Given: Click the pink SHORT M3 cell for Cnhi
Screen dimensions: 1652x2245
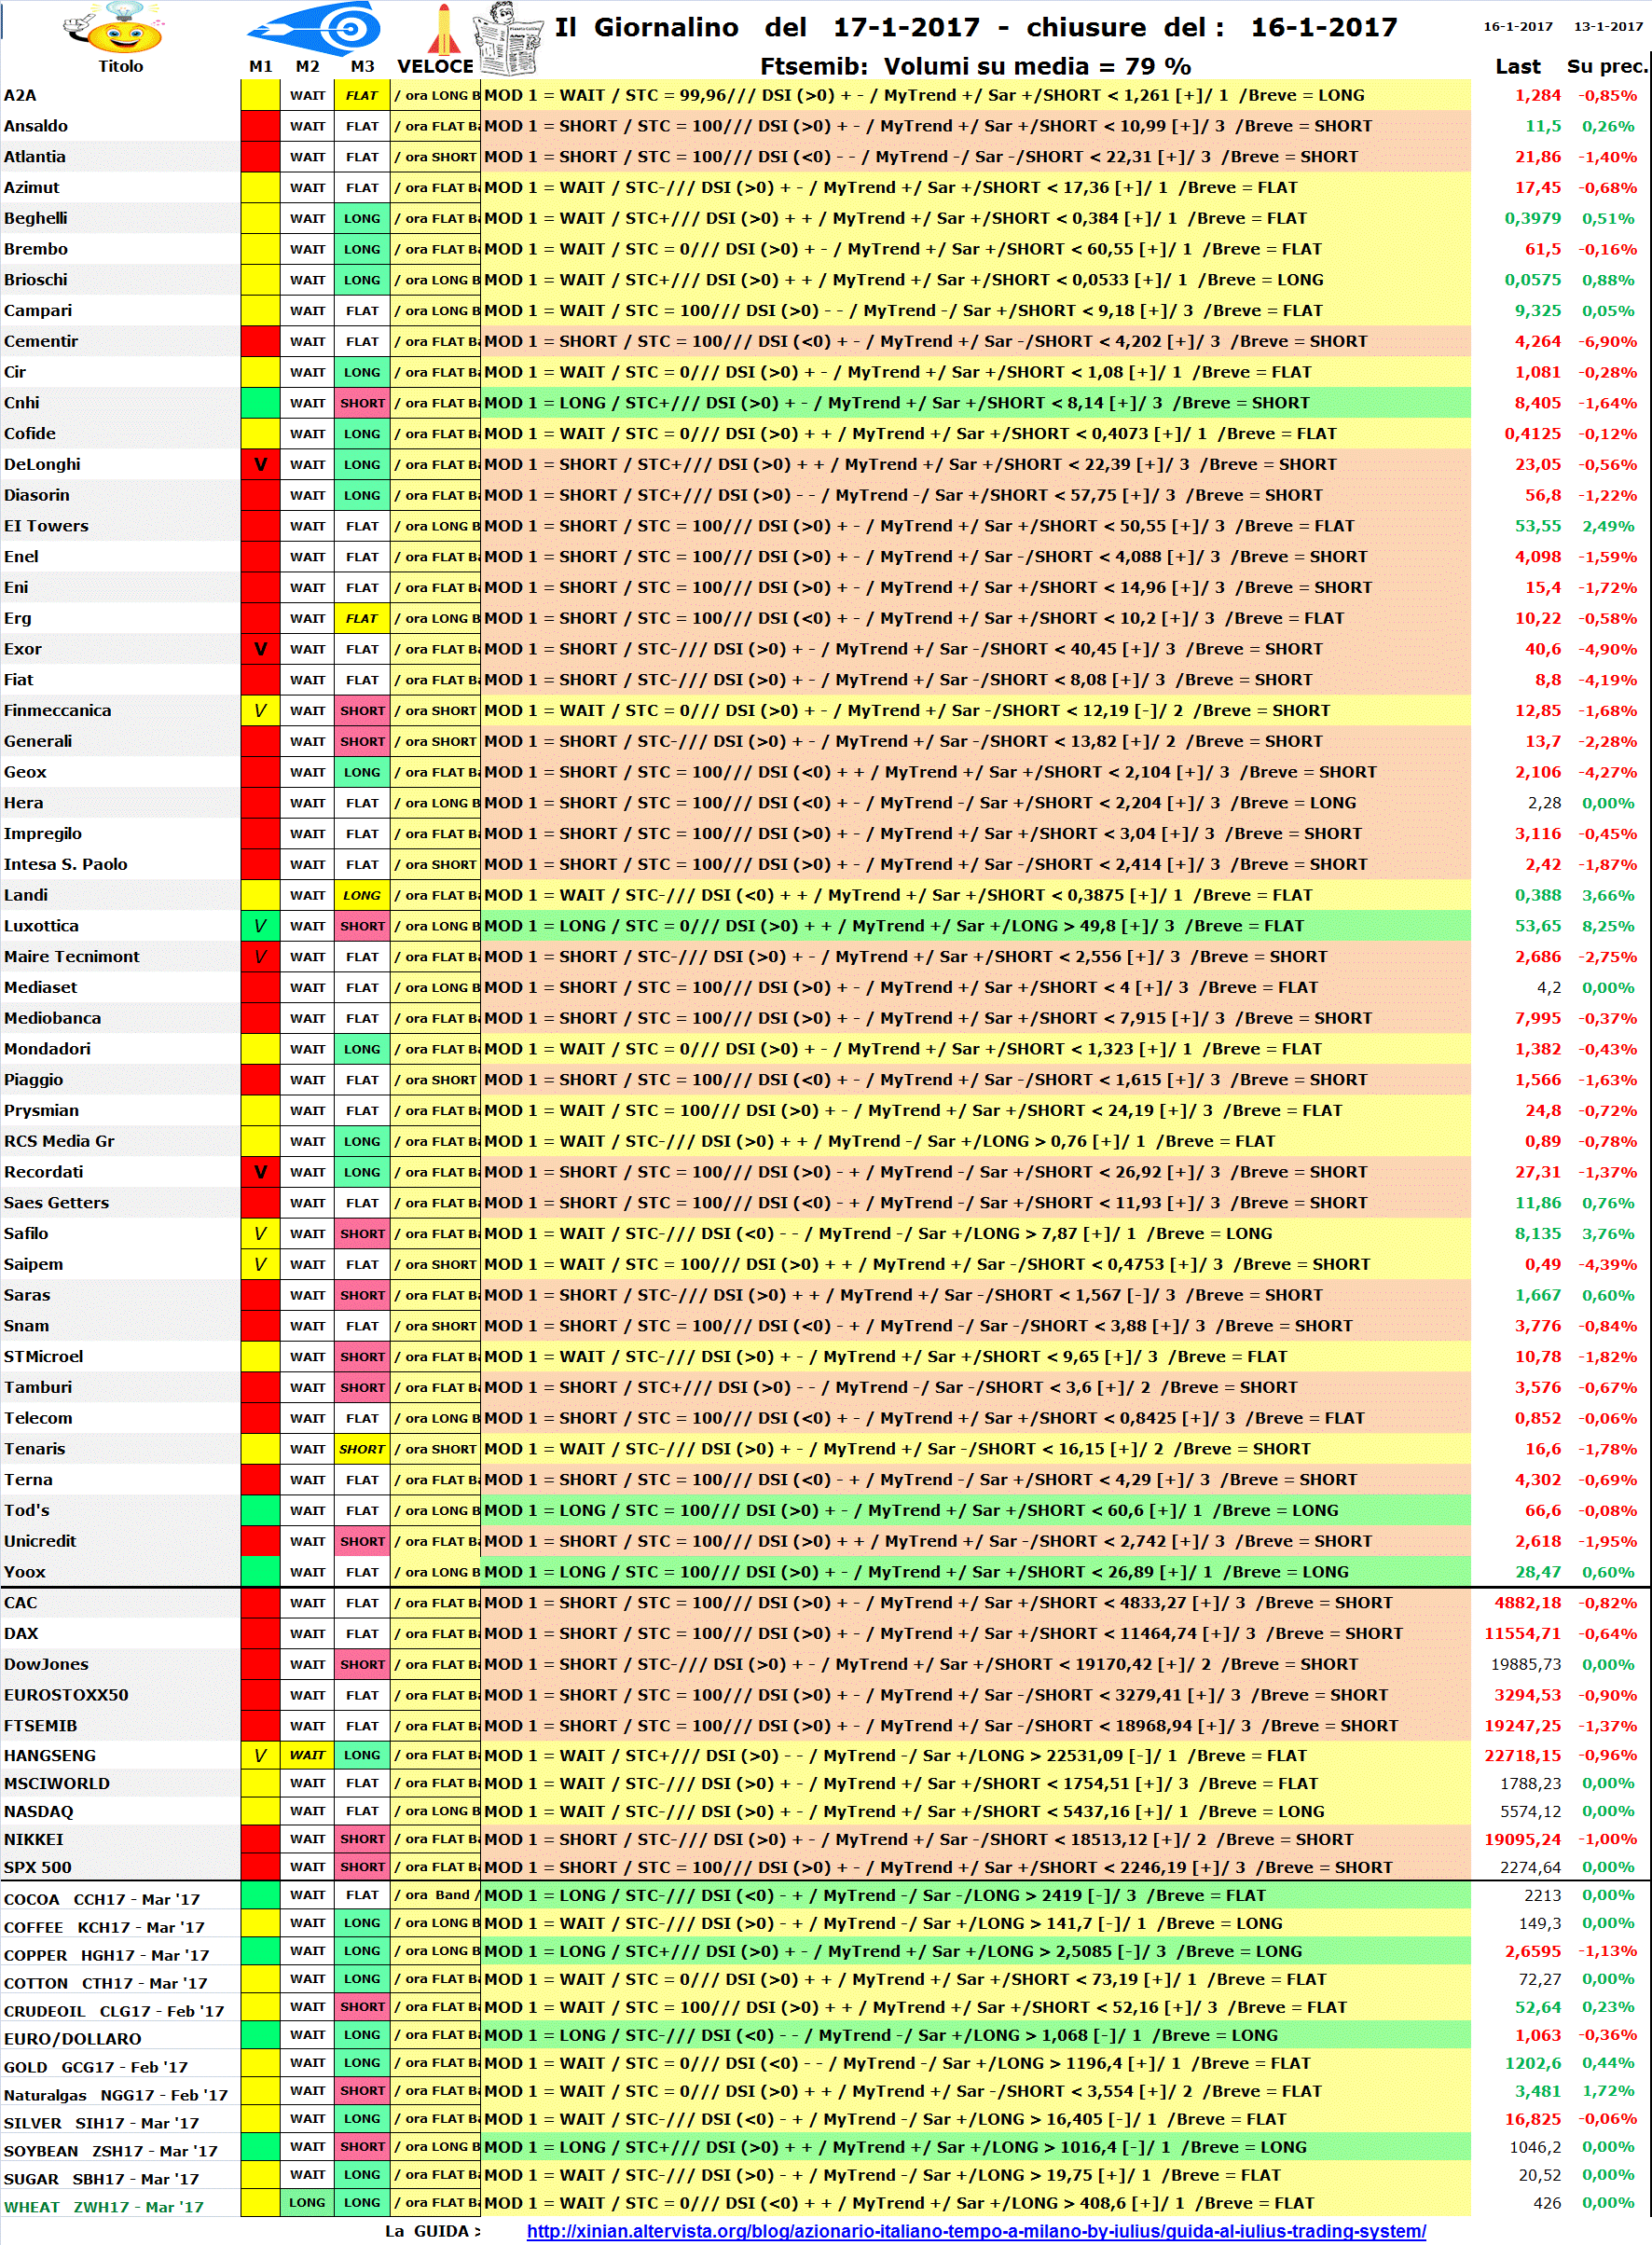Looking at the screenshot, I should point(362,403).
